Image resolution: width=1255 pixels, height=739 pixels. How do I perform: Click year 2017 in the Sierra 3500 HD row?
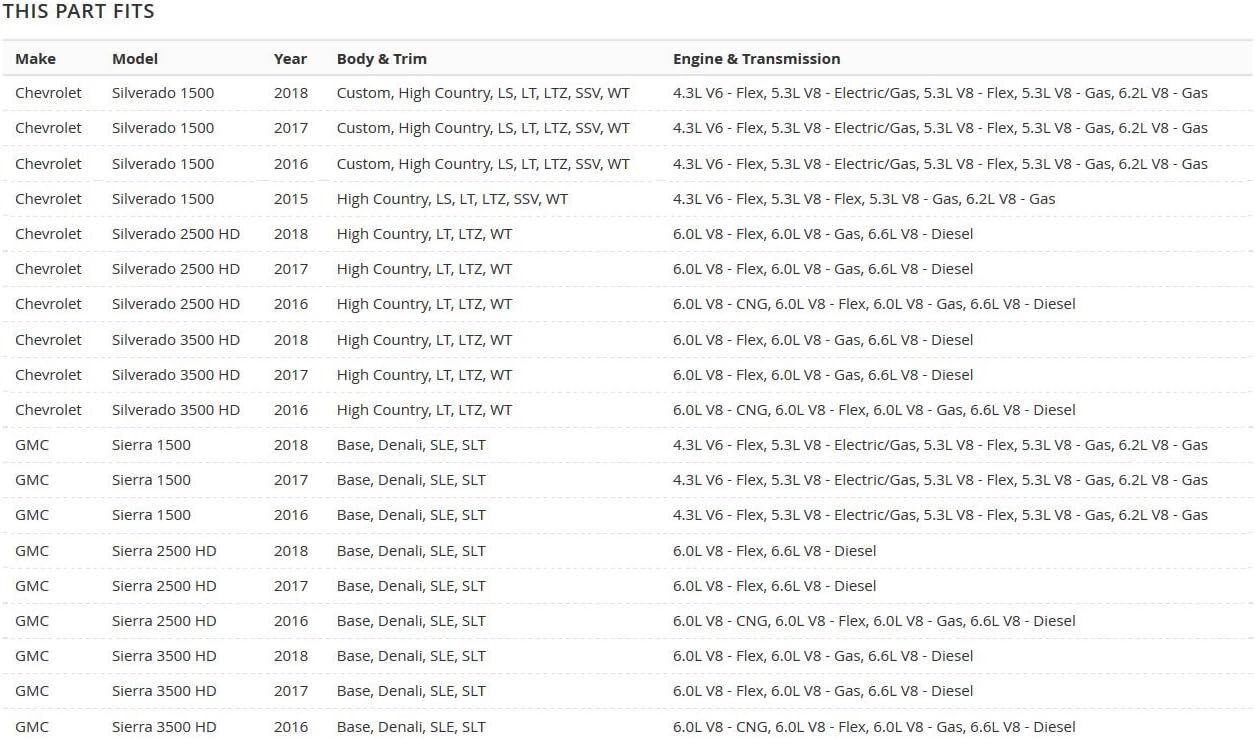pyautogui.click(x=291, y=691)
